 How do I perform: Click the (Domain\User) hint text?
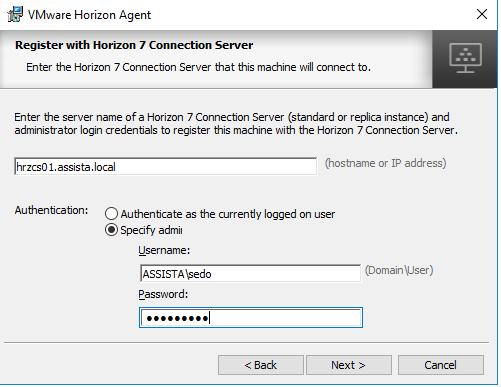(x=399, y=270)
